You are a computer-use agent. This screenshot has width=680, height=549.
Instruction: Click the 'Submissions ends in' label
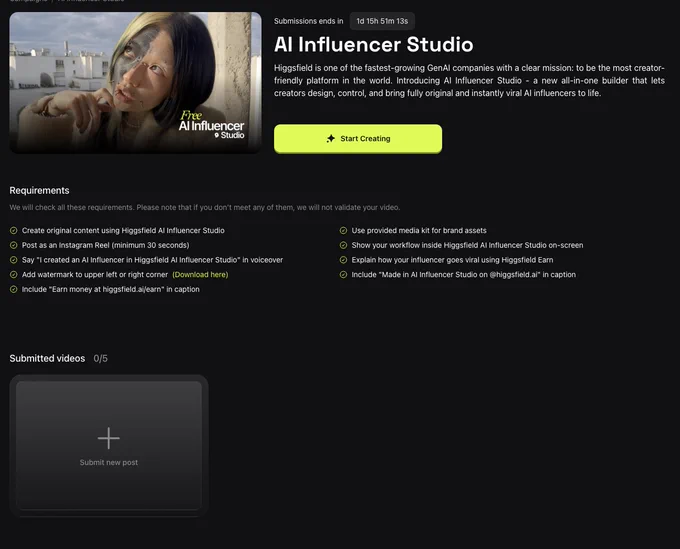pyautogui.click(x=308, y=21)
